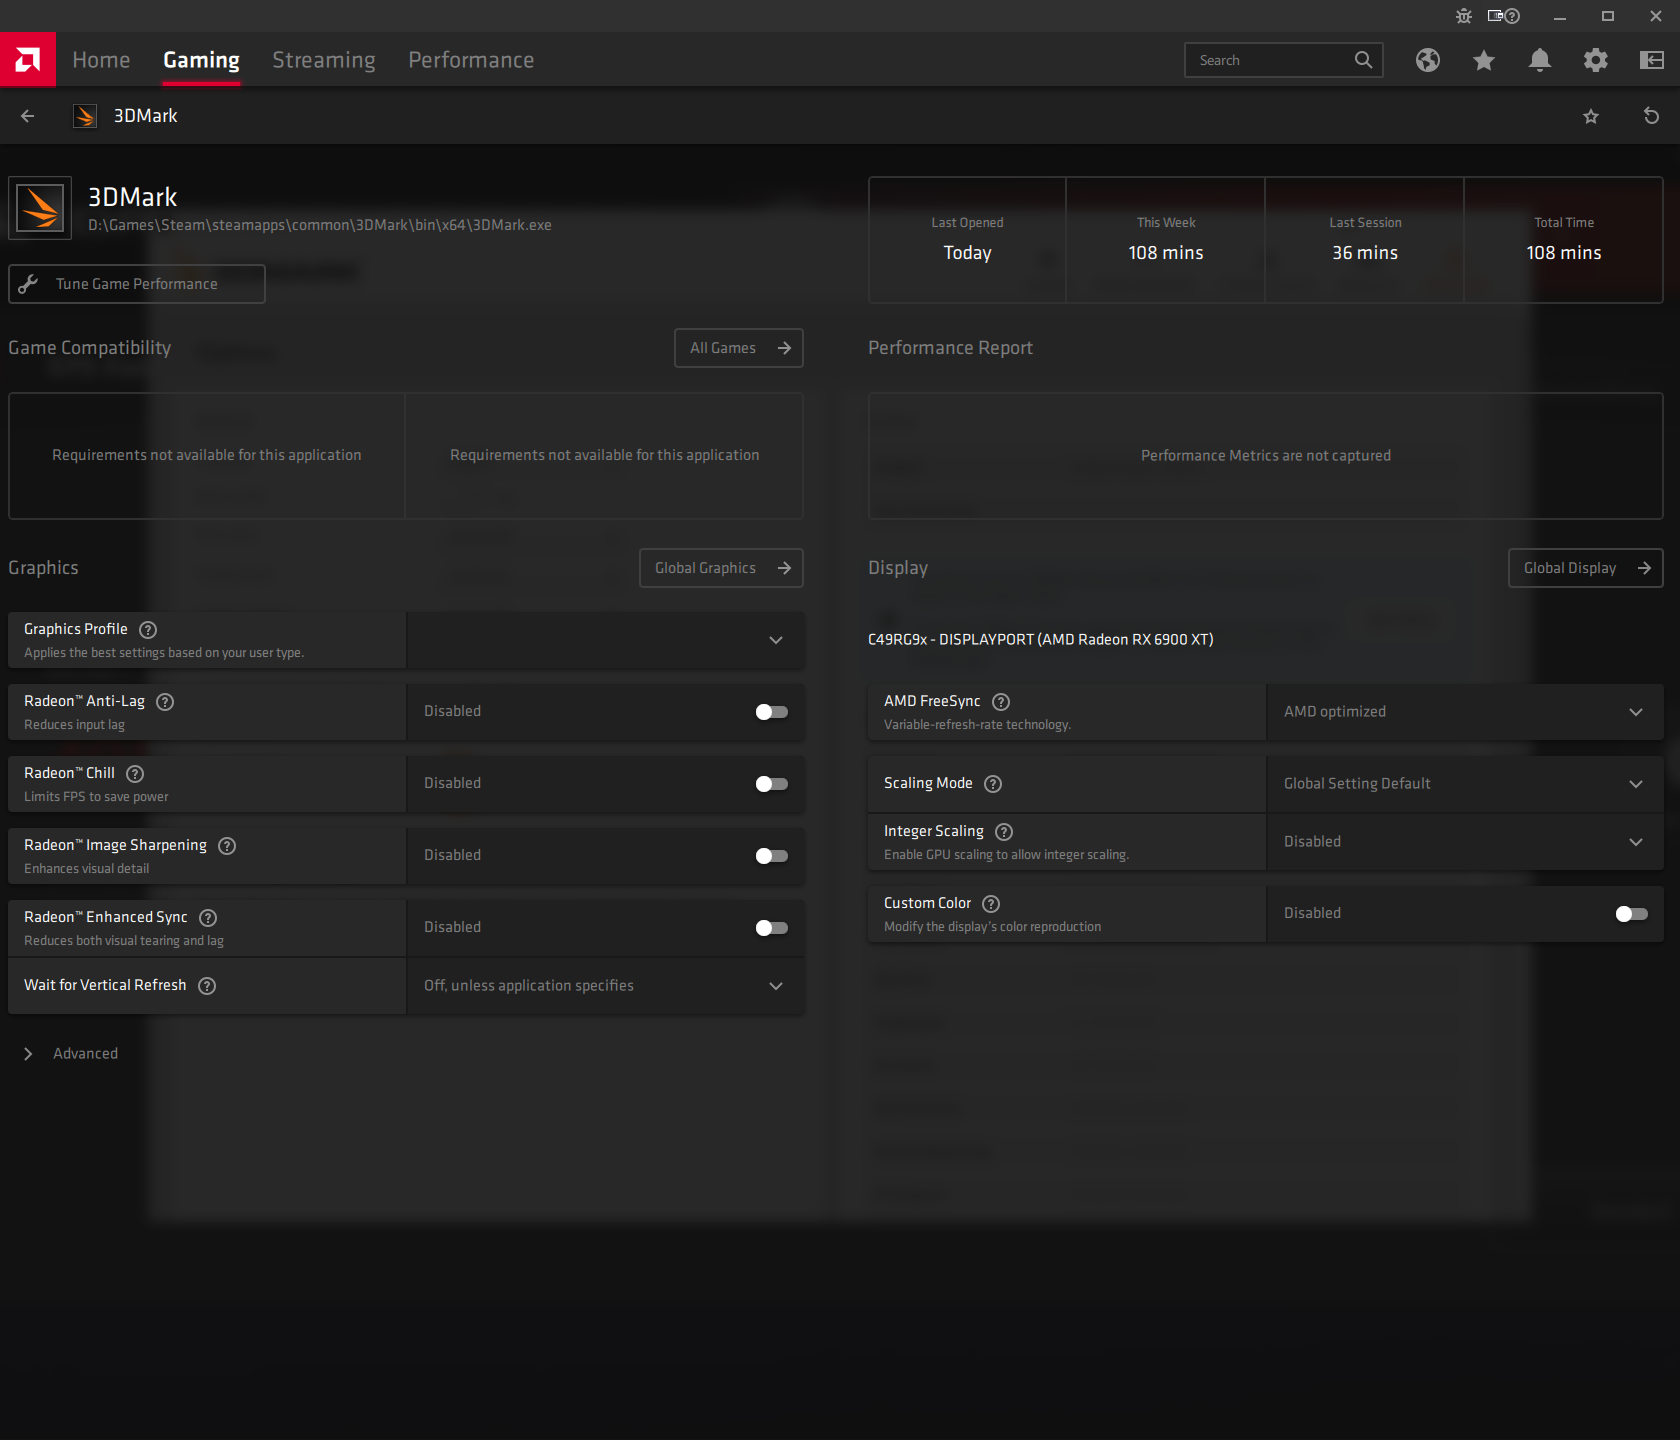Enable Radeon Anti-Lag toggle
This screenshot has width=1680, height=1440.
[772, 712]
